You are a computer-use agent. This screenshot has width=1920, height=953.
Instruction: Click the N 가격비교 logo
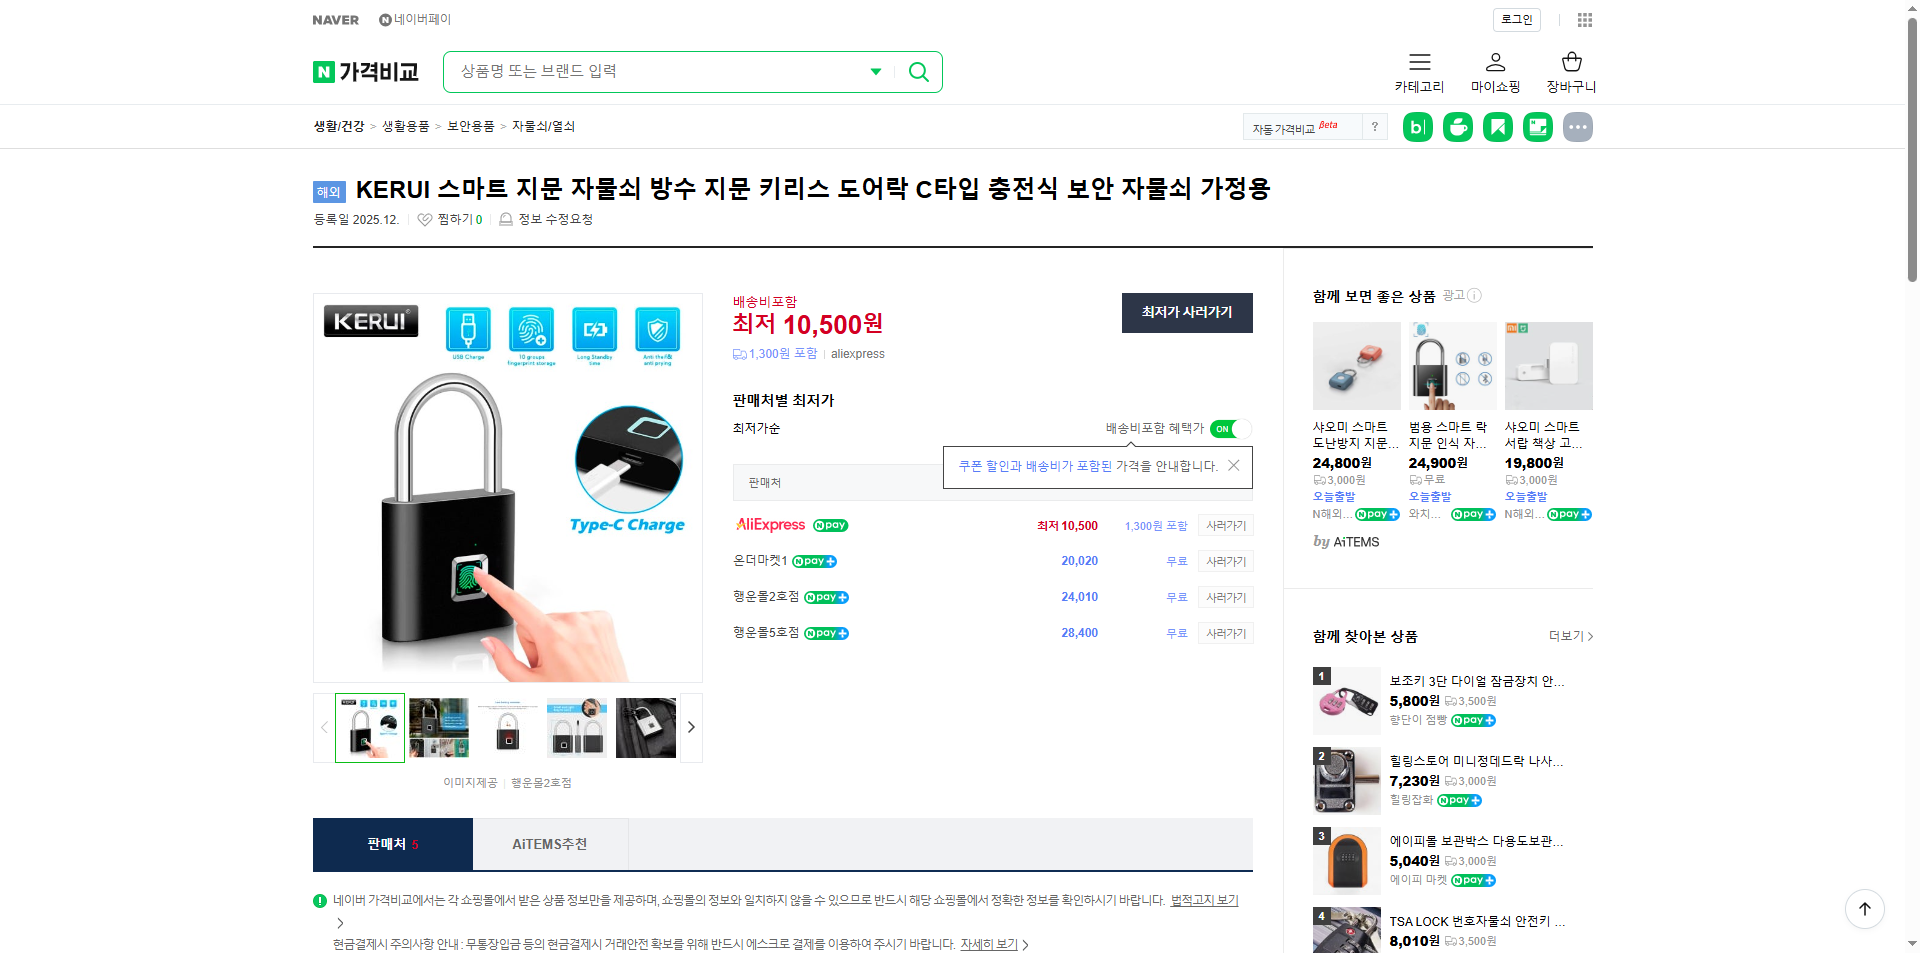tap(365, 71)
